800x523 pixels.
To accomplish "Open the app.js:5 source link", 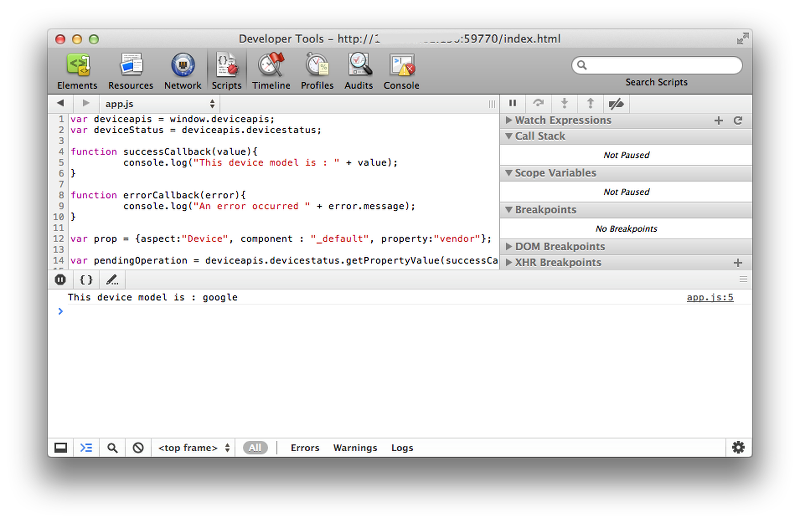I will click(x=710, y=297).
